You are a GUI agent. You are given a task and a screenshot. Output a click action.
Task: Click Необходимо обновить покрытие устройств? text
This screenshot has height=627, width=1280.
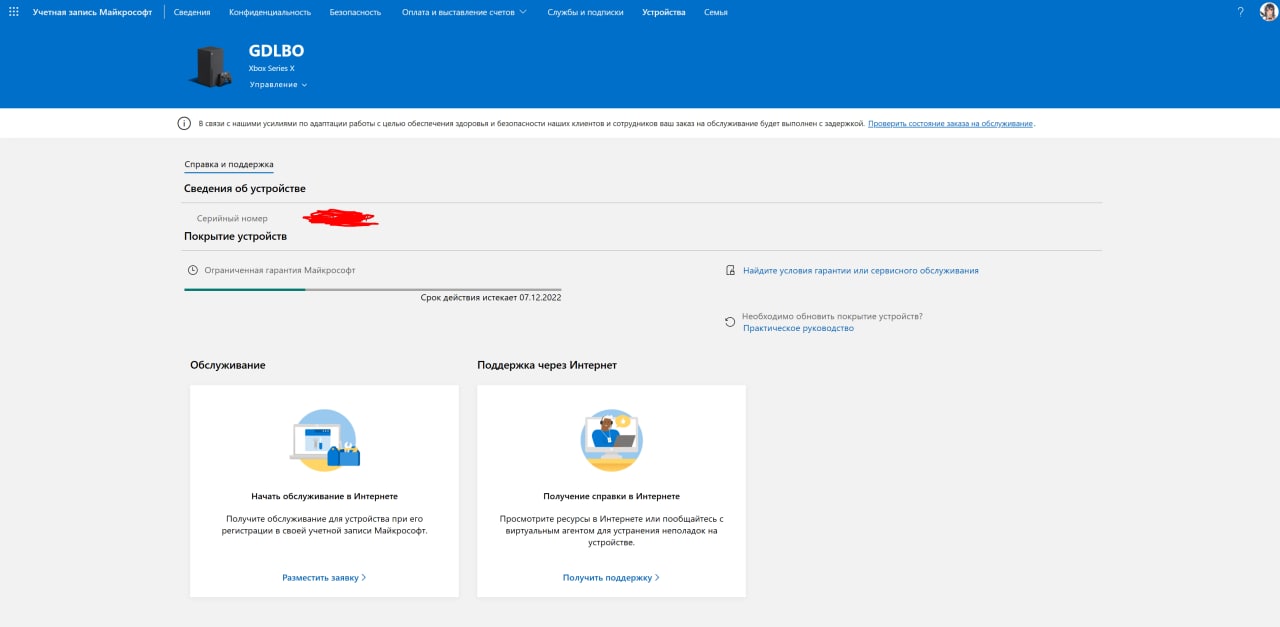pos(832,316)
